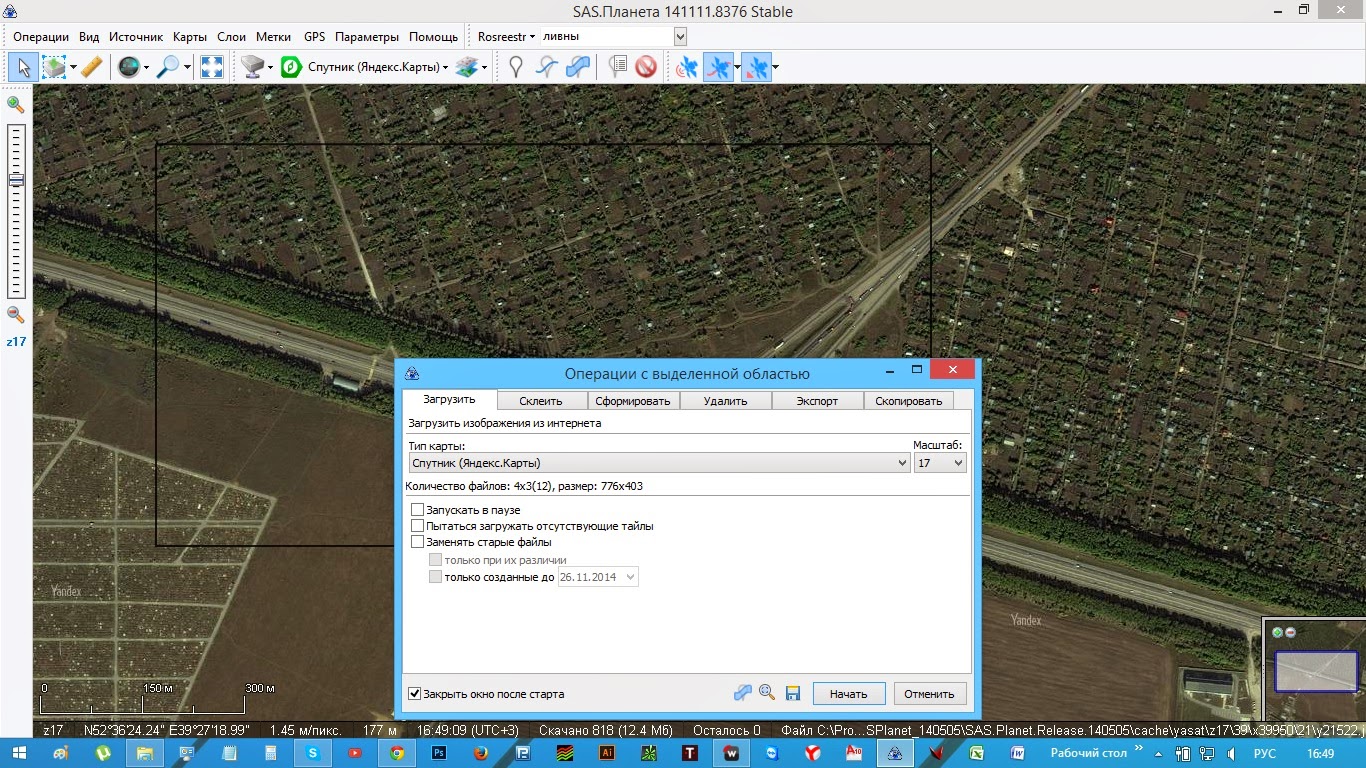The width and height of the screenshot is (1366, 768).
Task: Uncheck 'Закрыть окно после старта'
Action: point(415,693)
